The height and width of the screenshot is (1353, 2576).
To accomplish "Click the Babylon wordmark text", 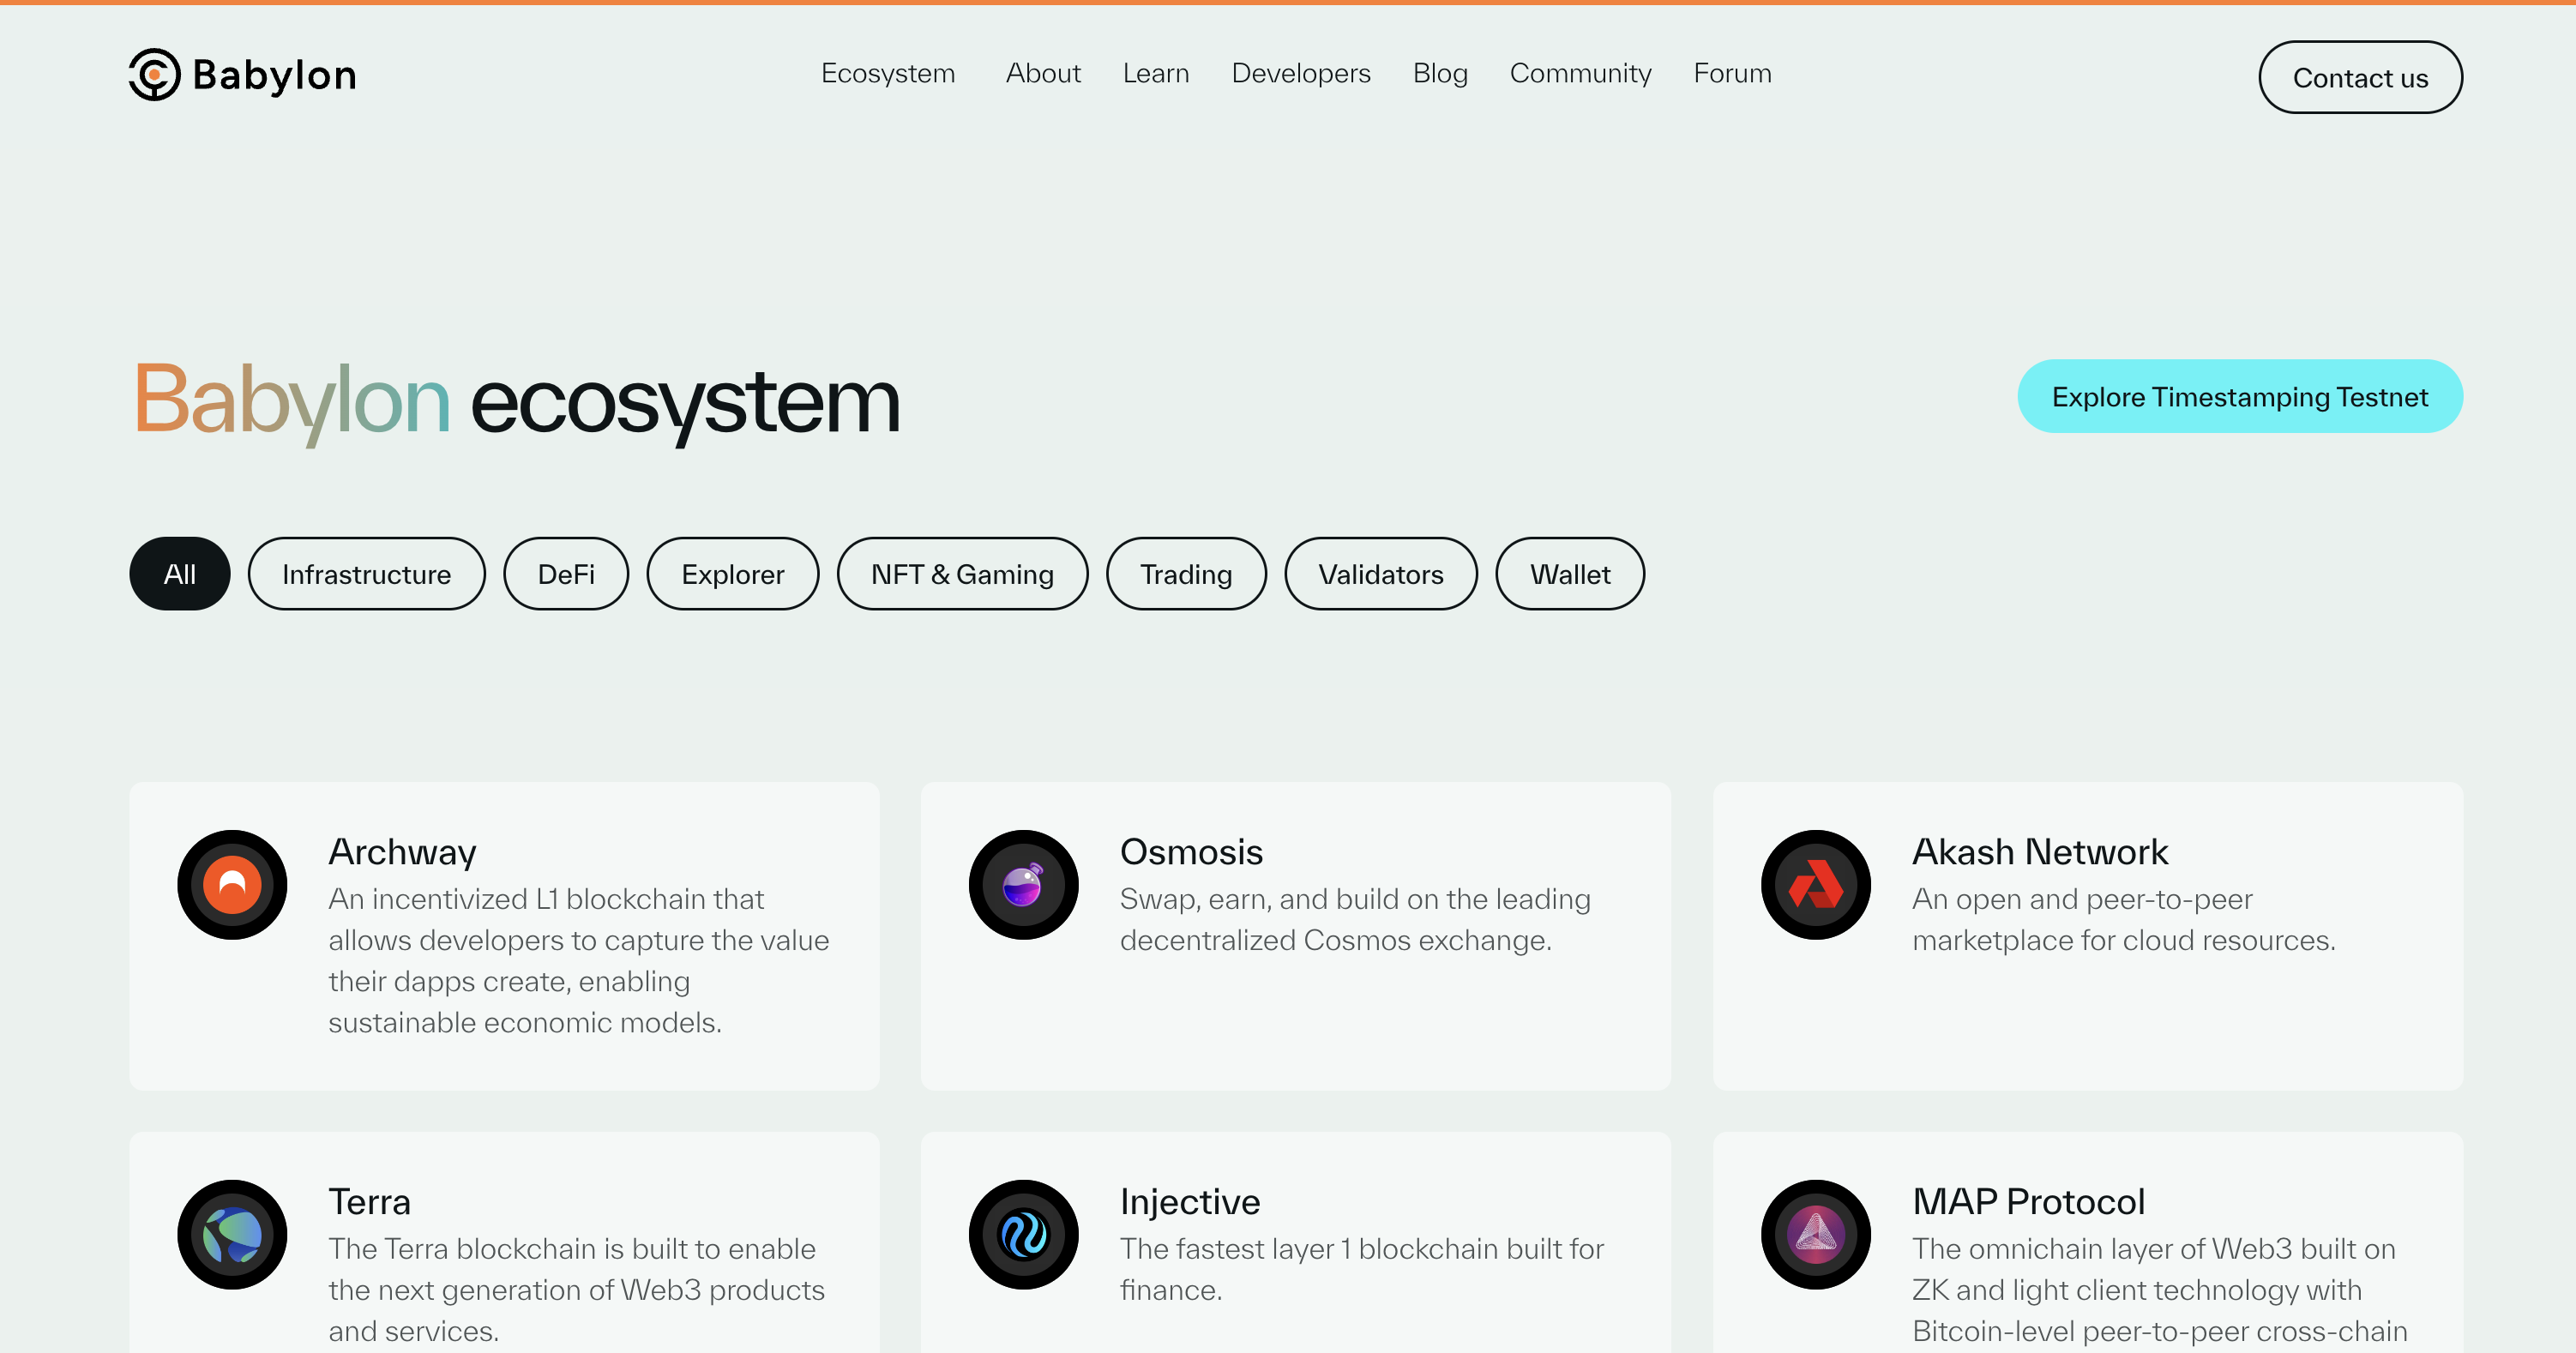I will 274,75.
